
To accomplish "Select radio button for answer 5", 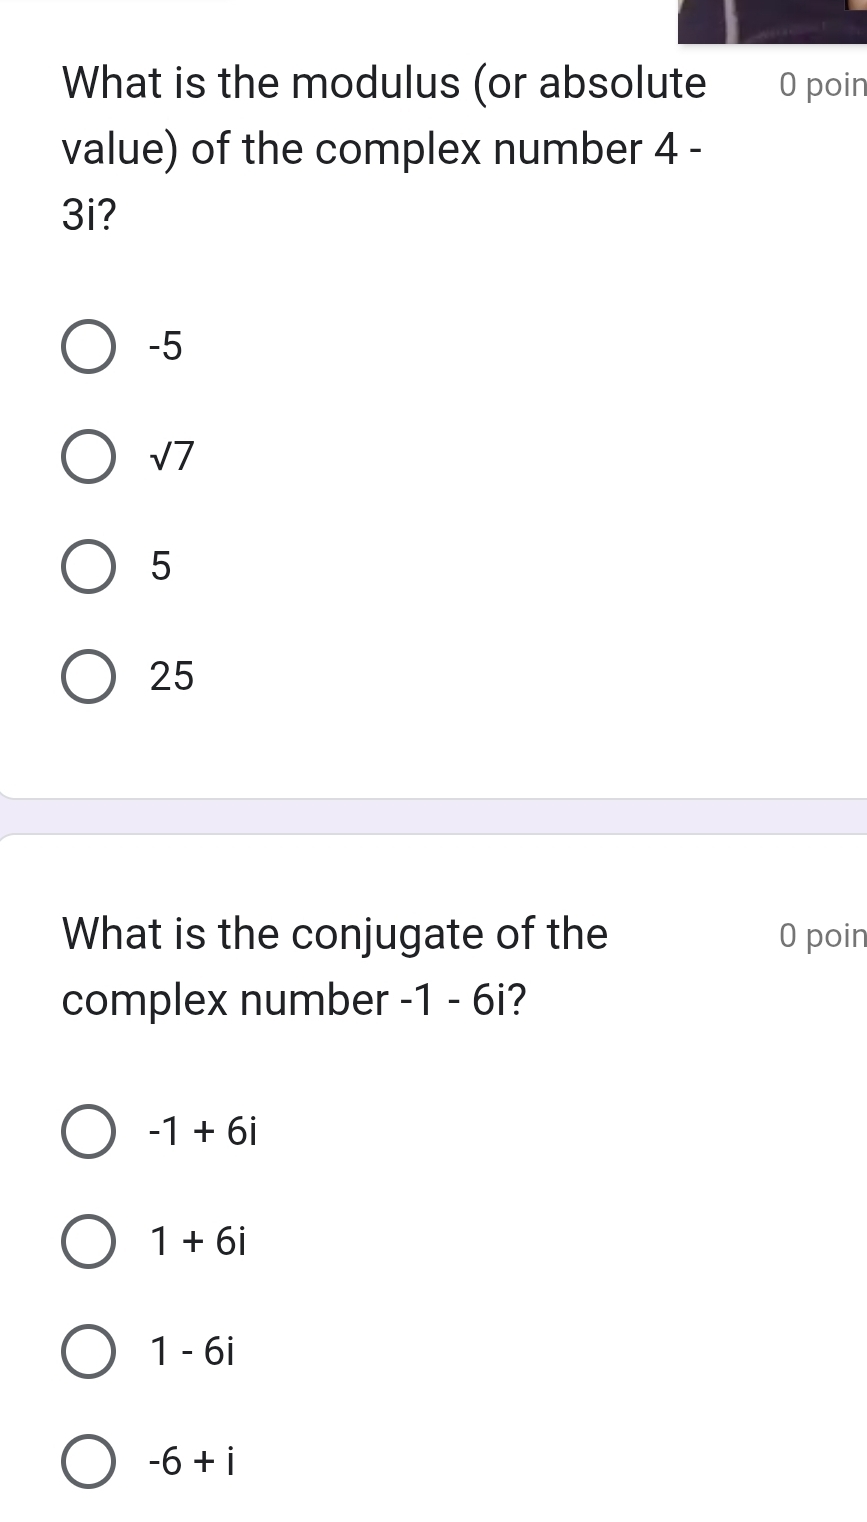I will pyautogui.click(x=88, y=567).
